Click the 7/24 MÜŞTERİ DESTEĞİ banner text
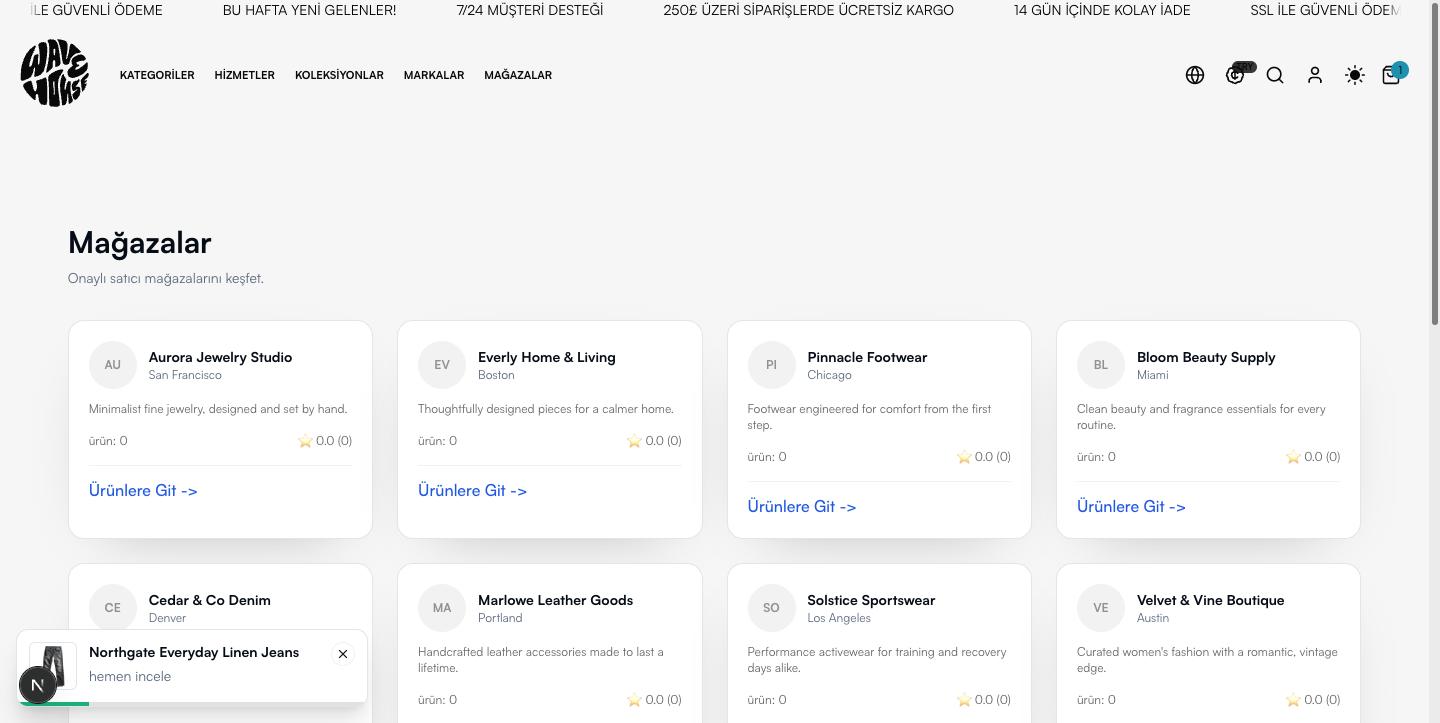Screen dimensions: 1440x723 tap(530, 10)
